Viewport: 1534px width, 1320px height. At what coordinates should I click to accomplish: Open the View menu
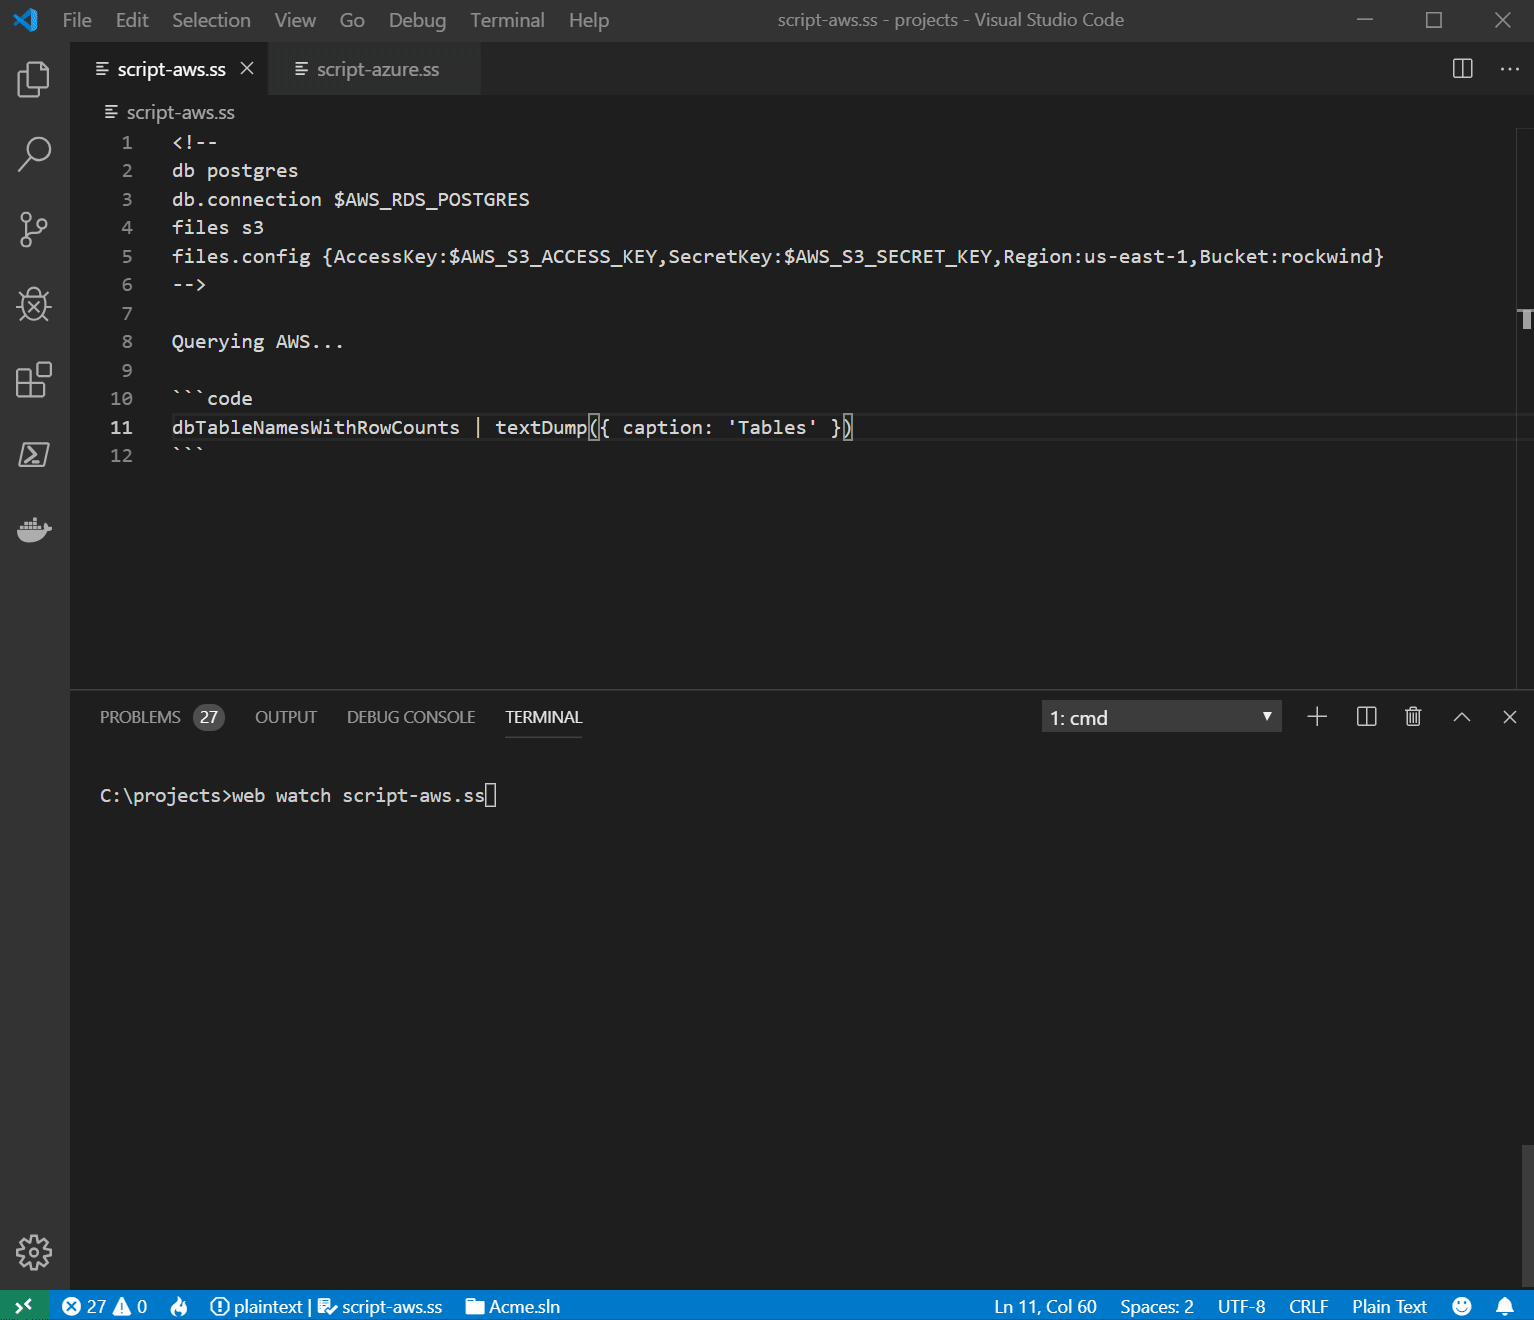[x=295, y=20]
